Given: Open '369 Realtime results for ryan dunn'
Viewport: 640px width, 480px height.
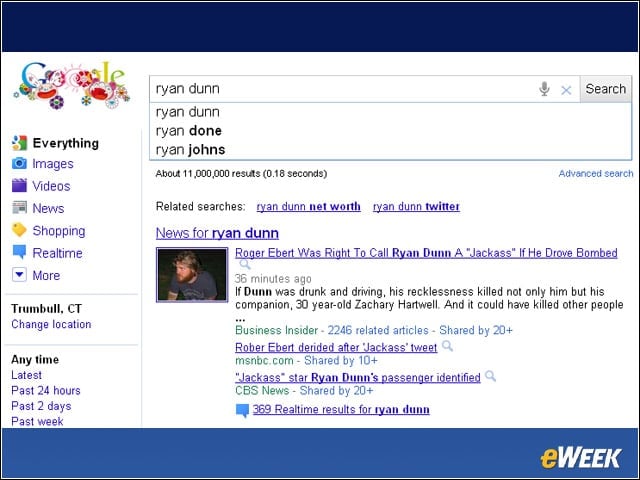Looking at the screenshot, I should tap(341, 409).
